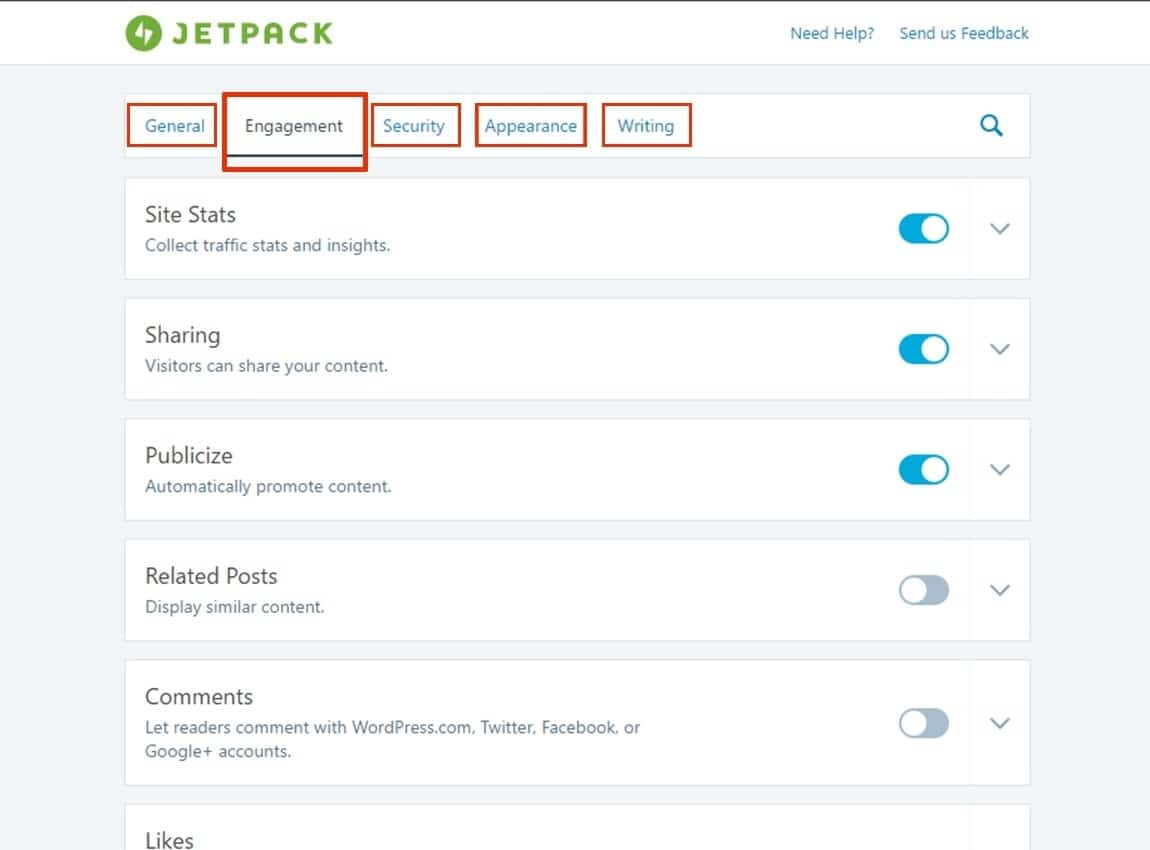Expand the Comments settings chevron
The height and width of the screenshot is (850, 1150).
pyautogui.click(x=1000, y=723)
